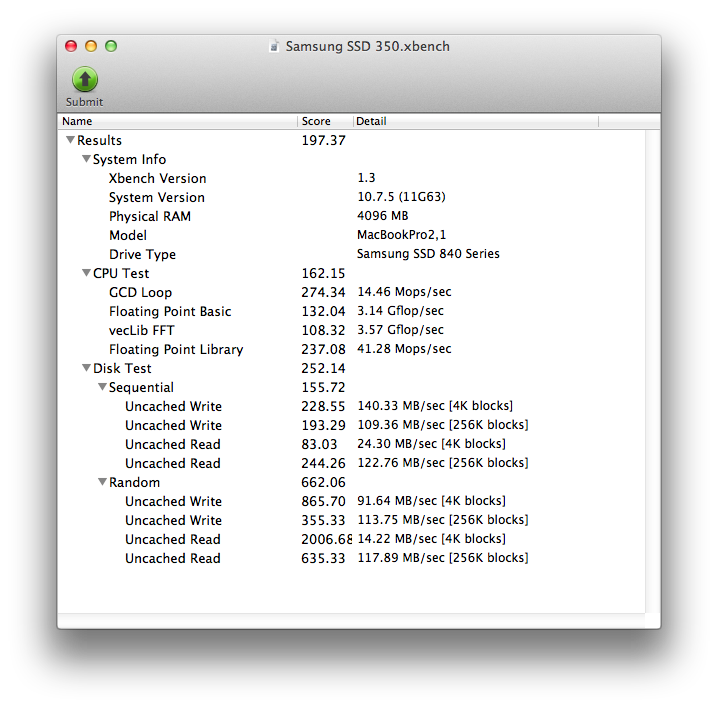Select Uncached Read row scoring 83.03
This screenshot has width=718, height=708.
pyautogui.click(x=352, y=444)
